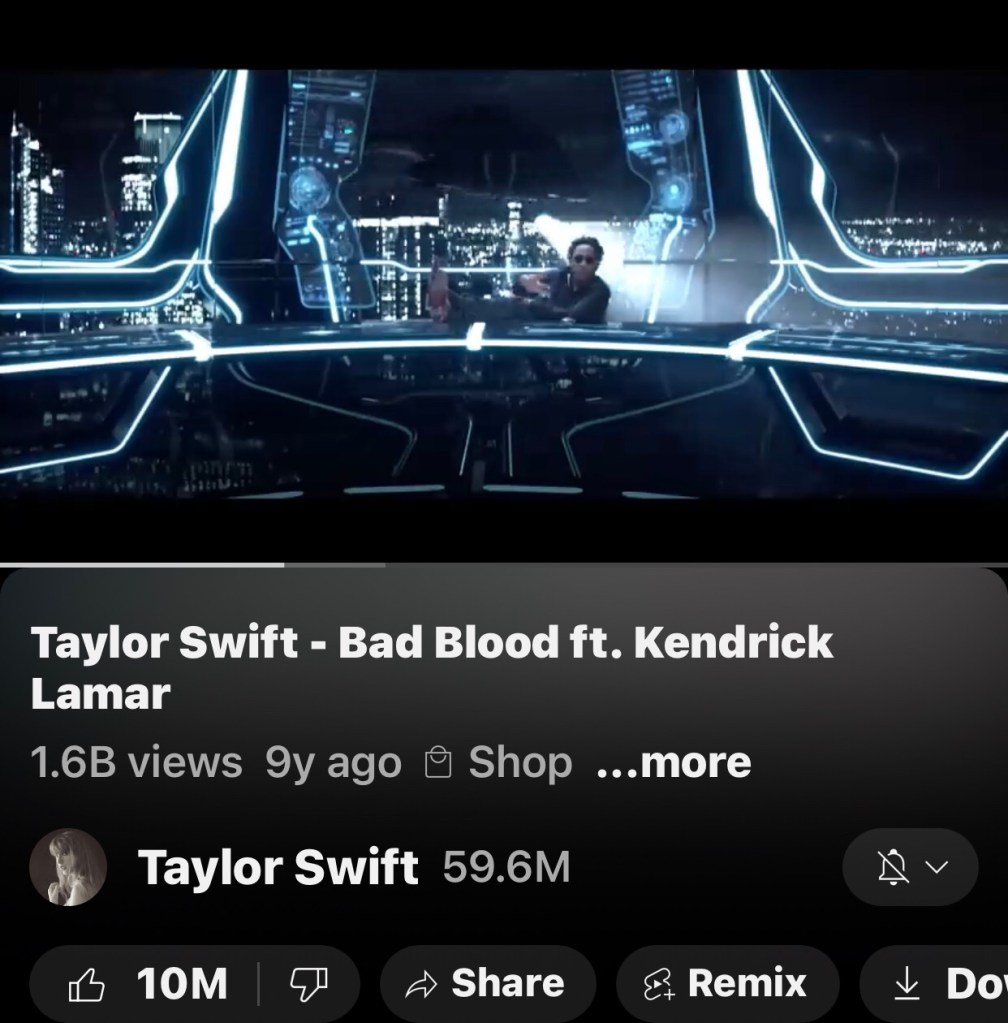Click the video title Bad Blood

[431, 667]
